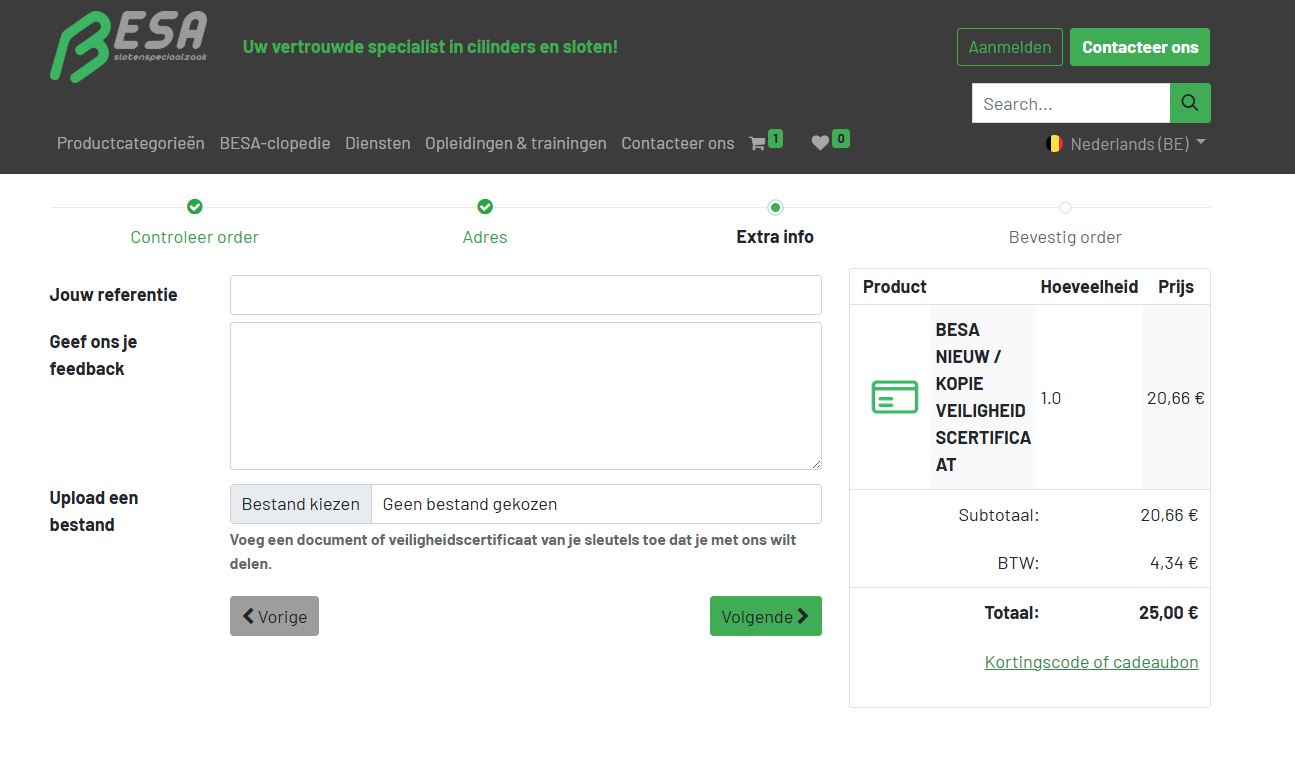Image resolution: width=1295 pixels, height=767 pixels.
Task: Open Opleidingen & trainingen menu item
Action: pyautogui.click(x=515, y=143)
